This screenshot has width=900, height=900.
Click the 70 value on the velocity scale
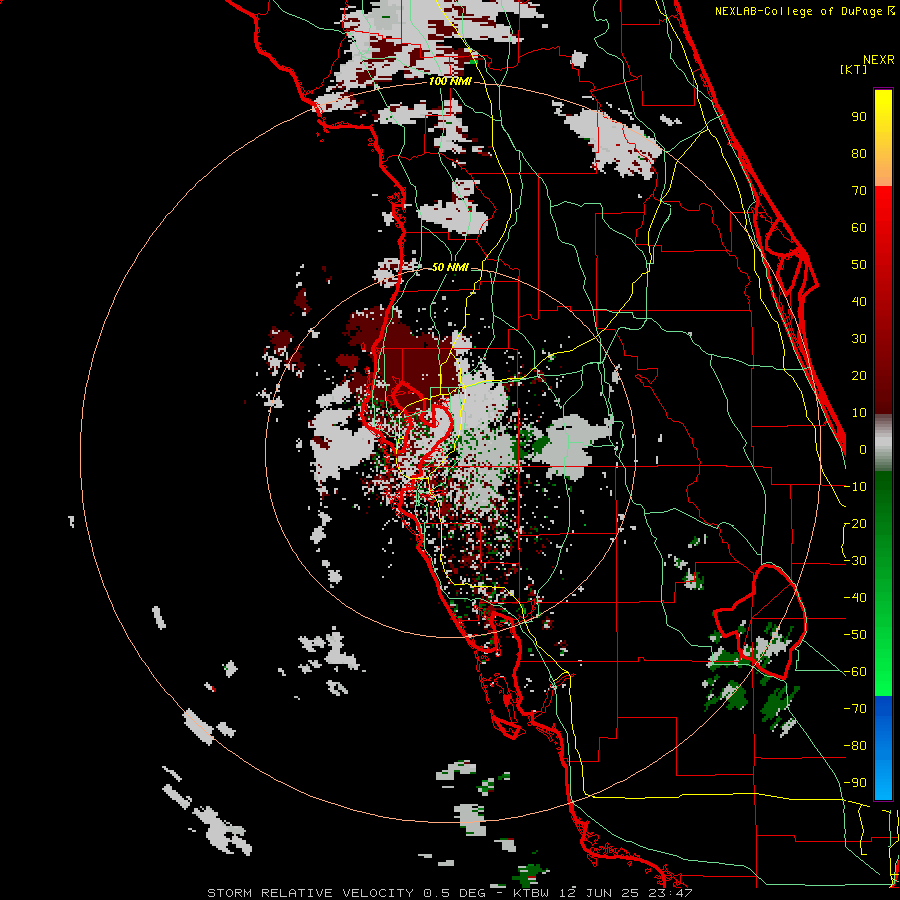[x=859, y=191]
